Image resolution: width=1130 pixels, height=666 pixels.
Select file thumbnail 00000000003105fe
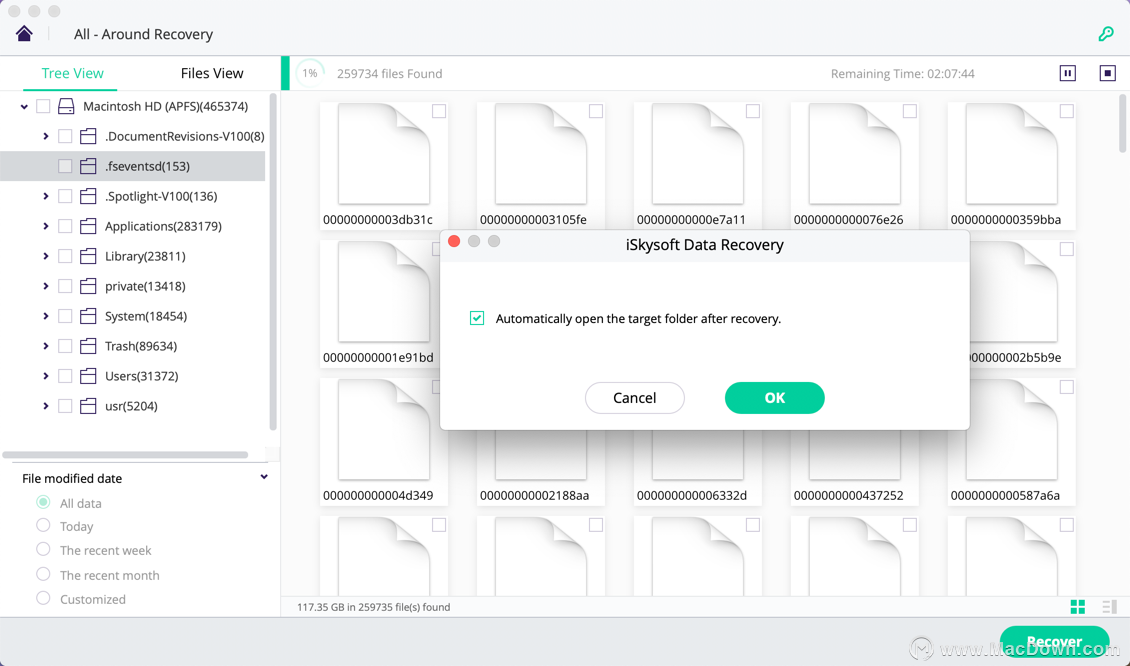point(540,166)
